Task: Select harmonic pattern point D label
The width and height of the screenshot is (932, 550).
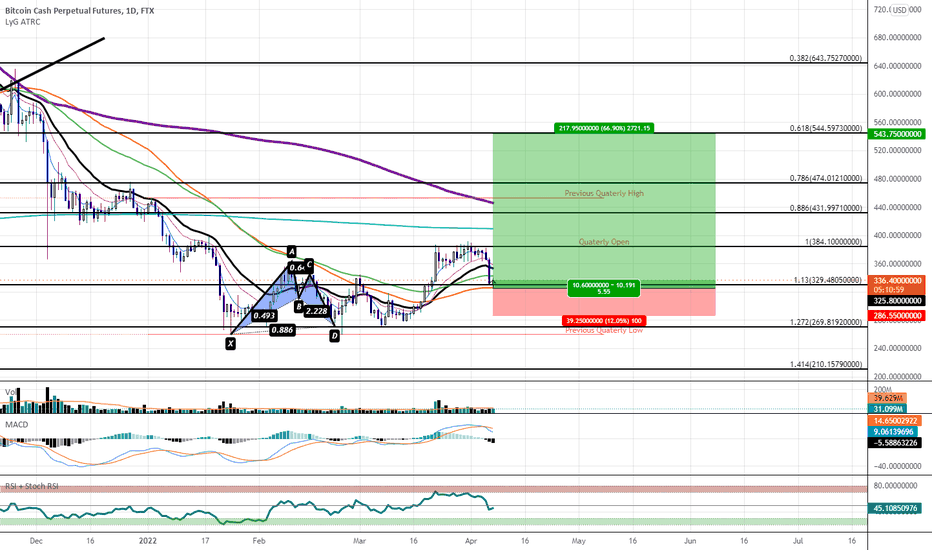Action: tap(335, 336)
